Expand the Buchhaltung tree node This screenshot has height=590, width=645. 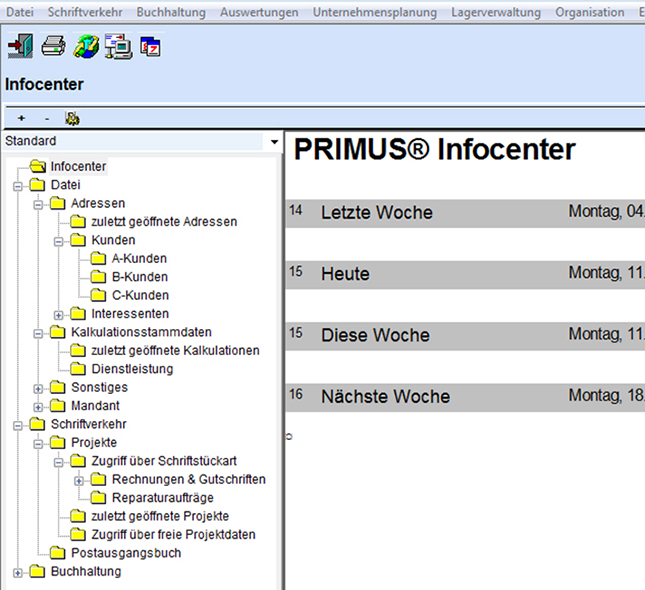point(18,572)
